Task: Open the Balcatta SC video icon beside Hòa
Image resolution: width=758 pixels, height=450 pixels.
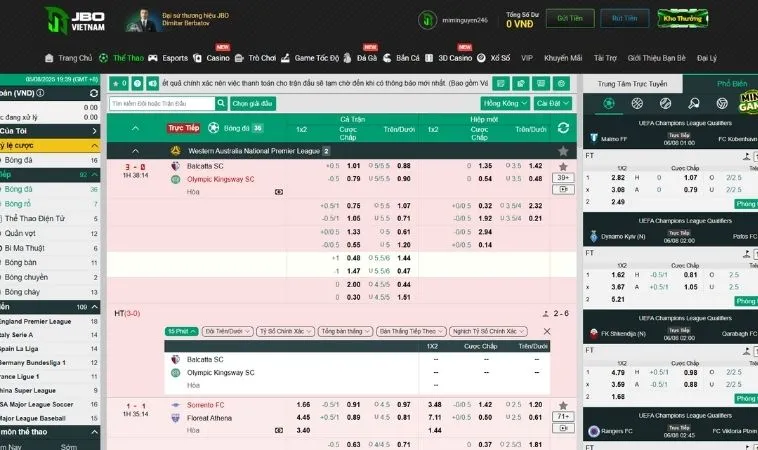Action: coord(279,192)
